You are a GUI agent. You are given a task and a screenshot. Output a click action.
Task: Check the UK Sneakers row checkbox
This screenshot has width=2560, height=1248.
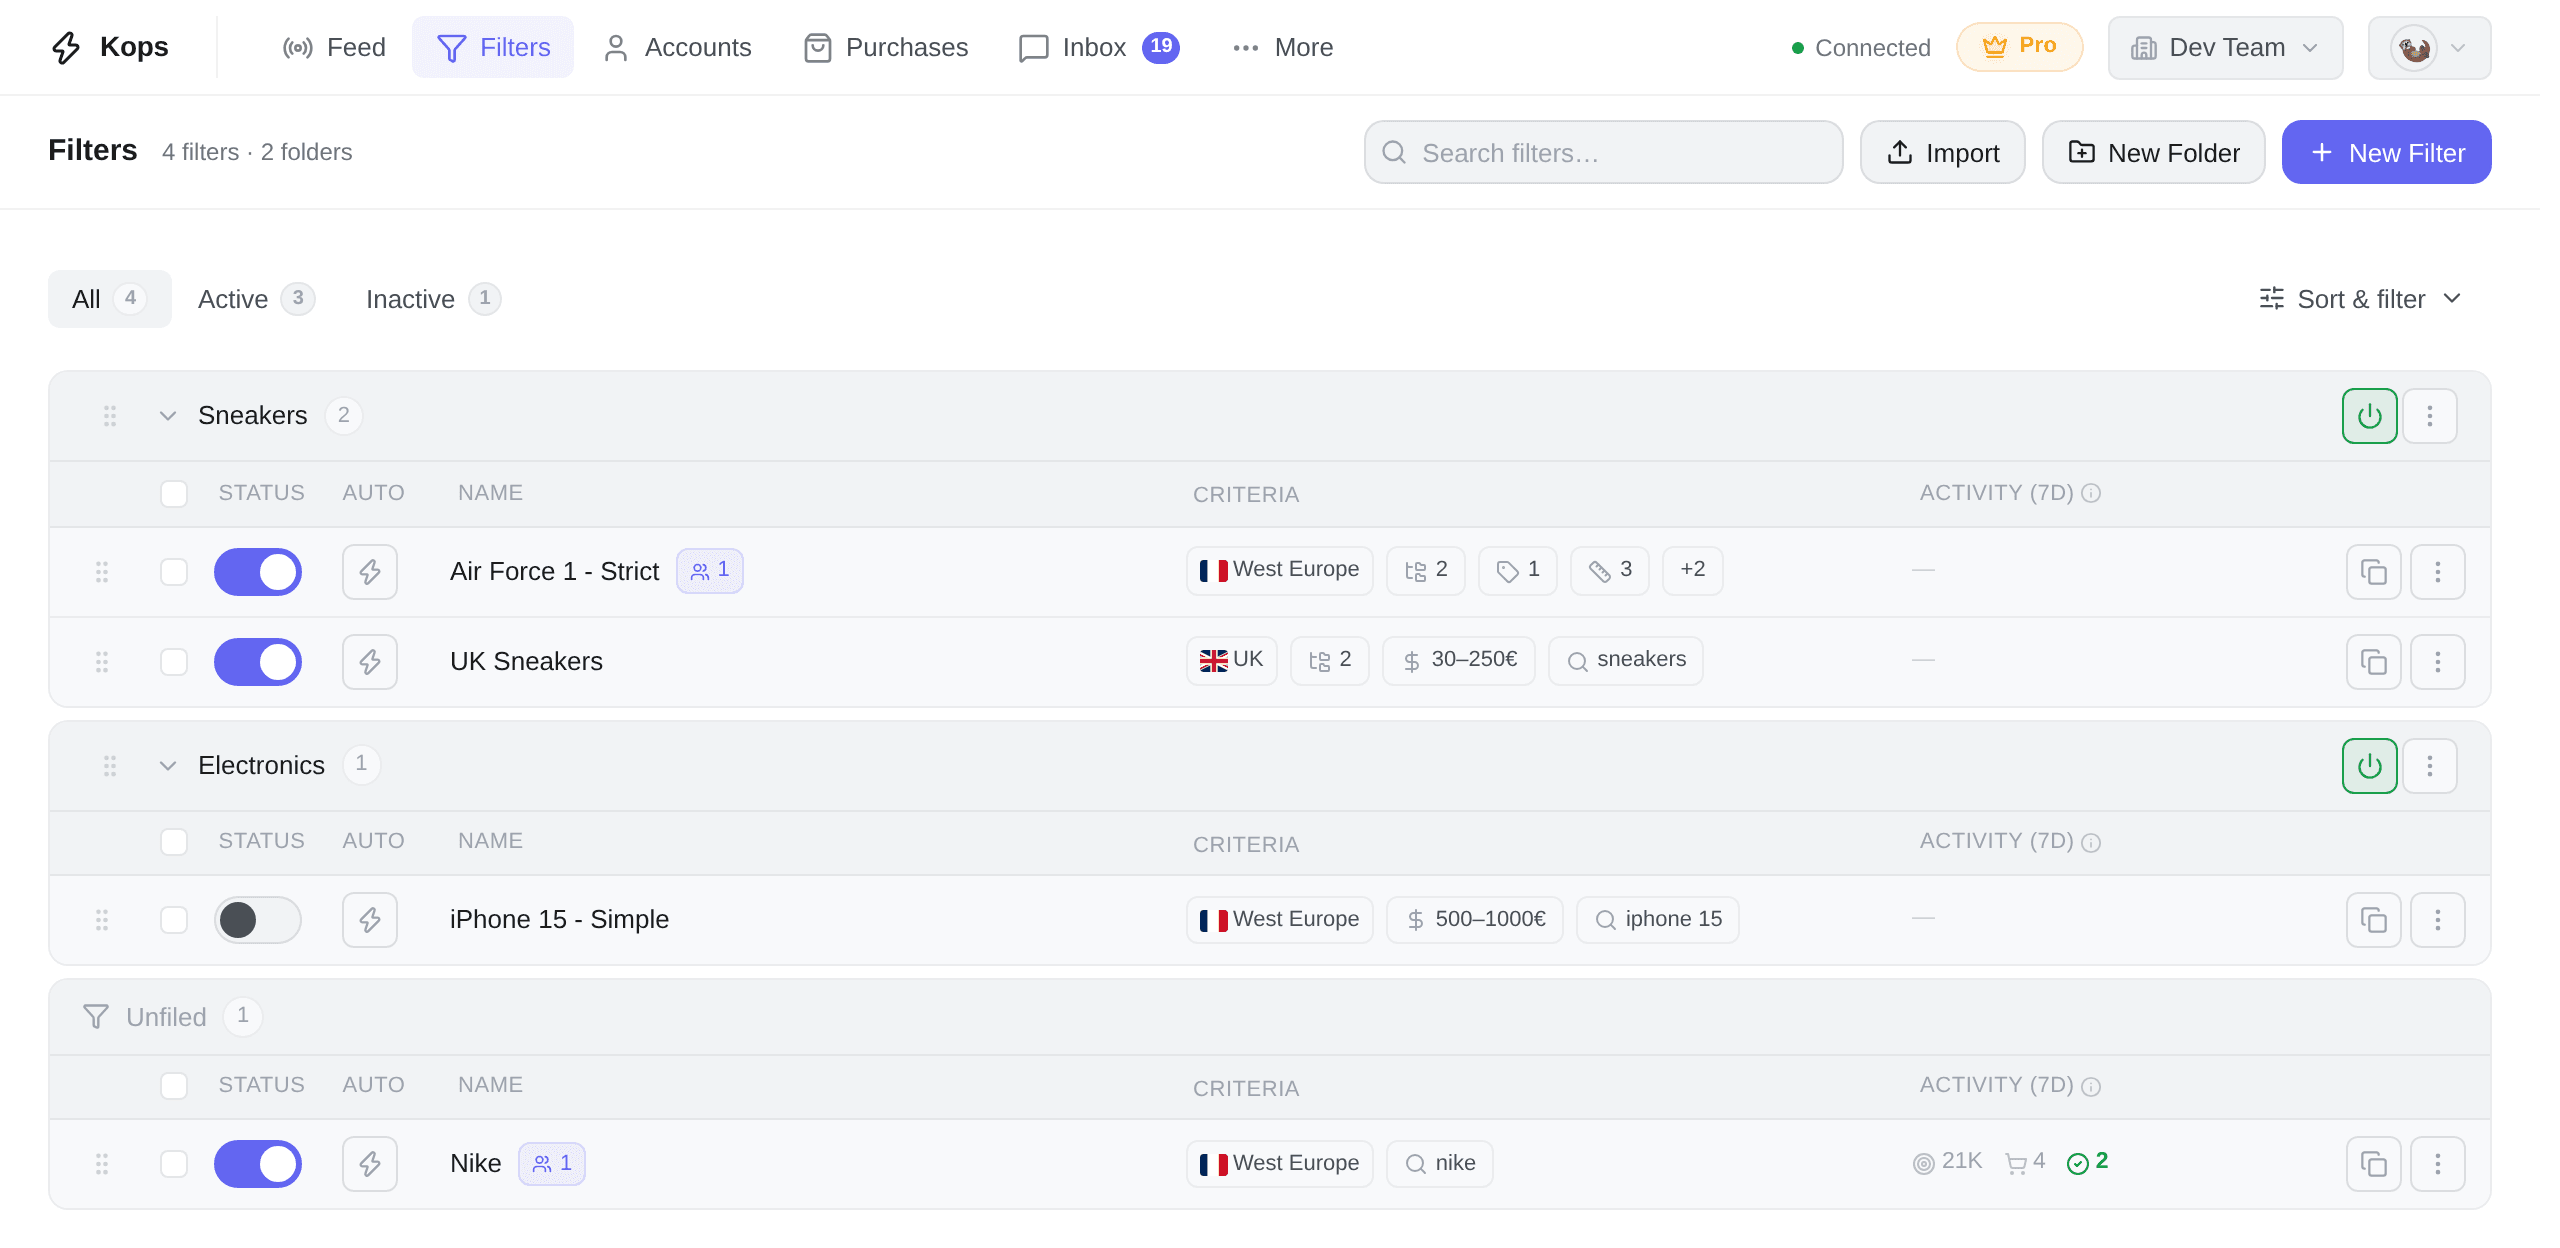tap(174, 662)
